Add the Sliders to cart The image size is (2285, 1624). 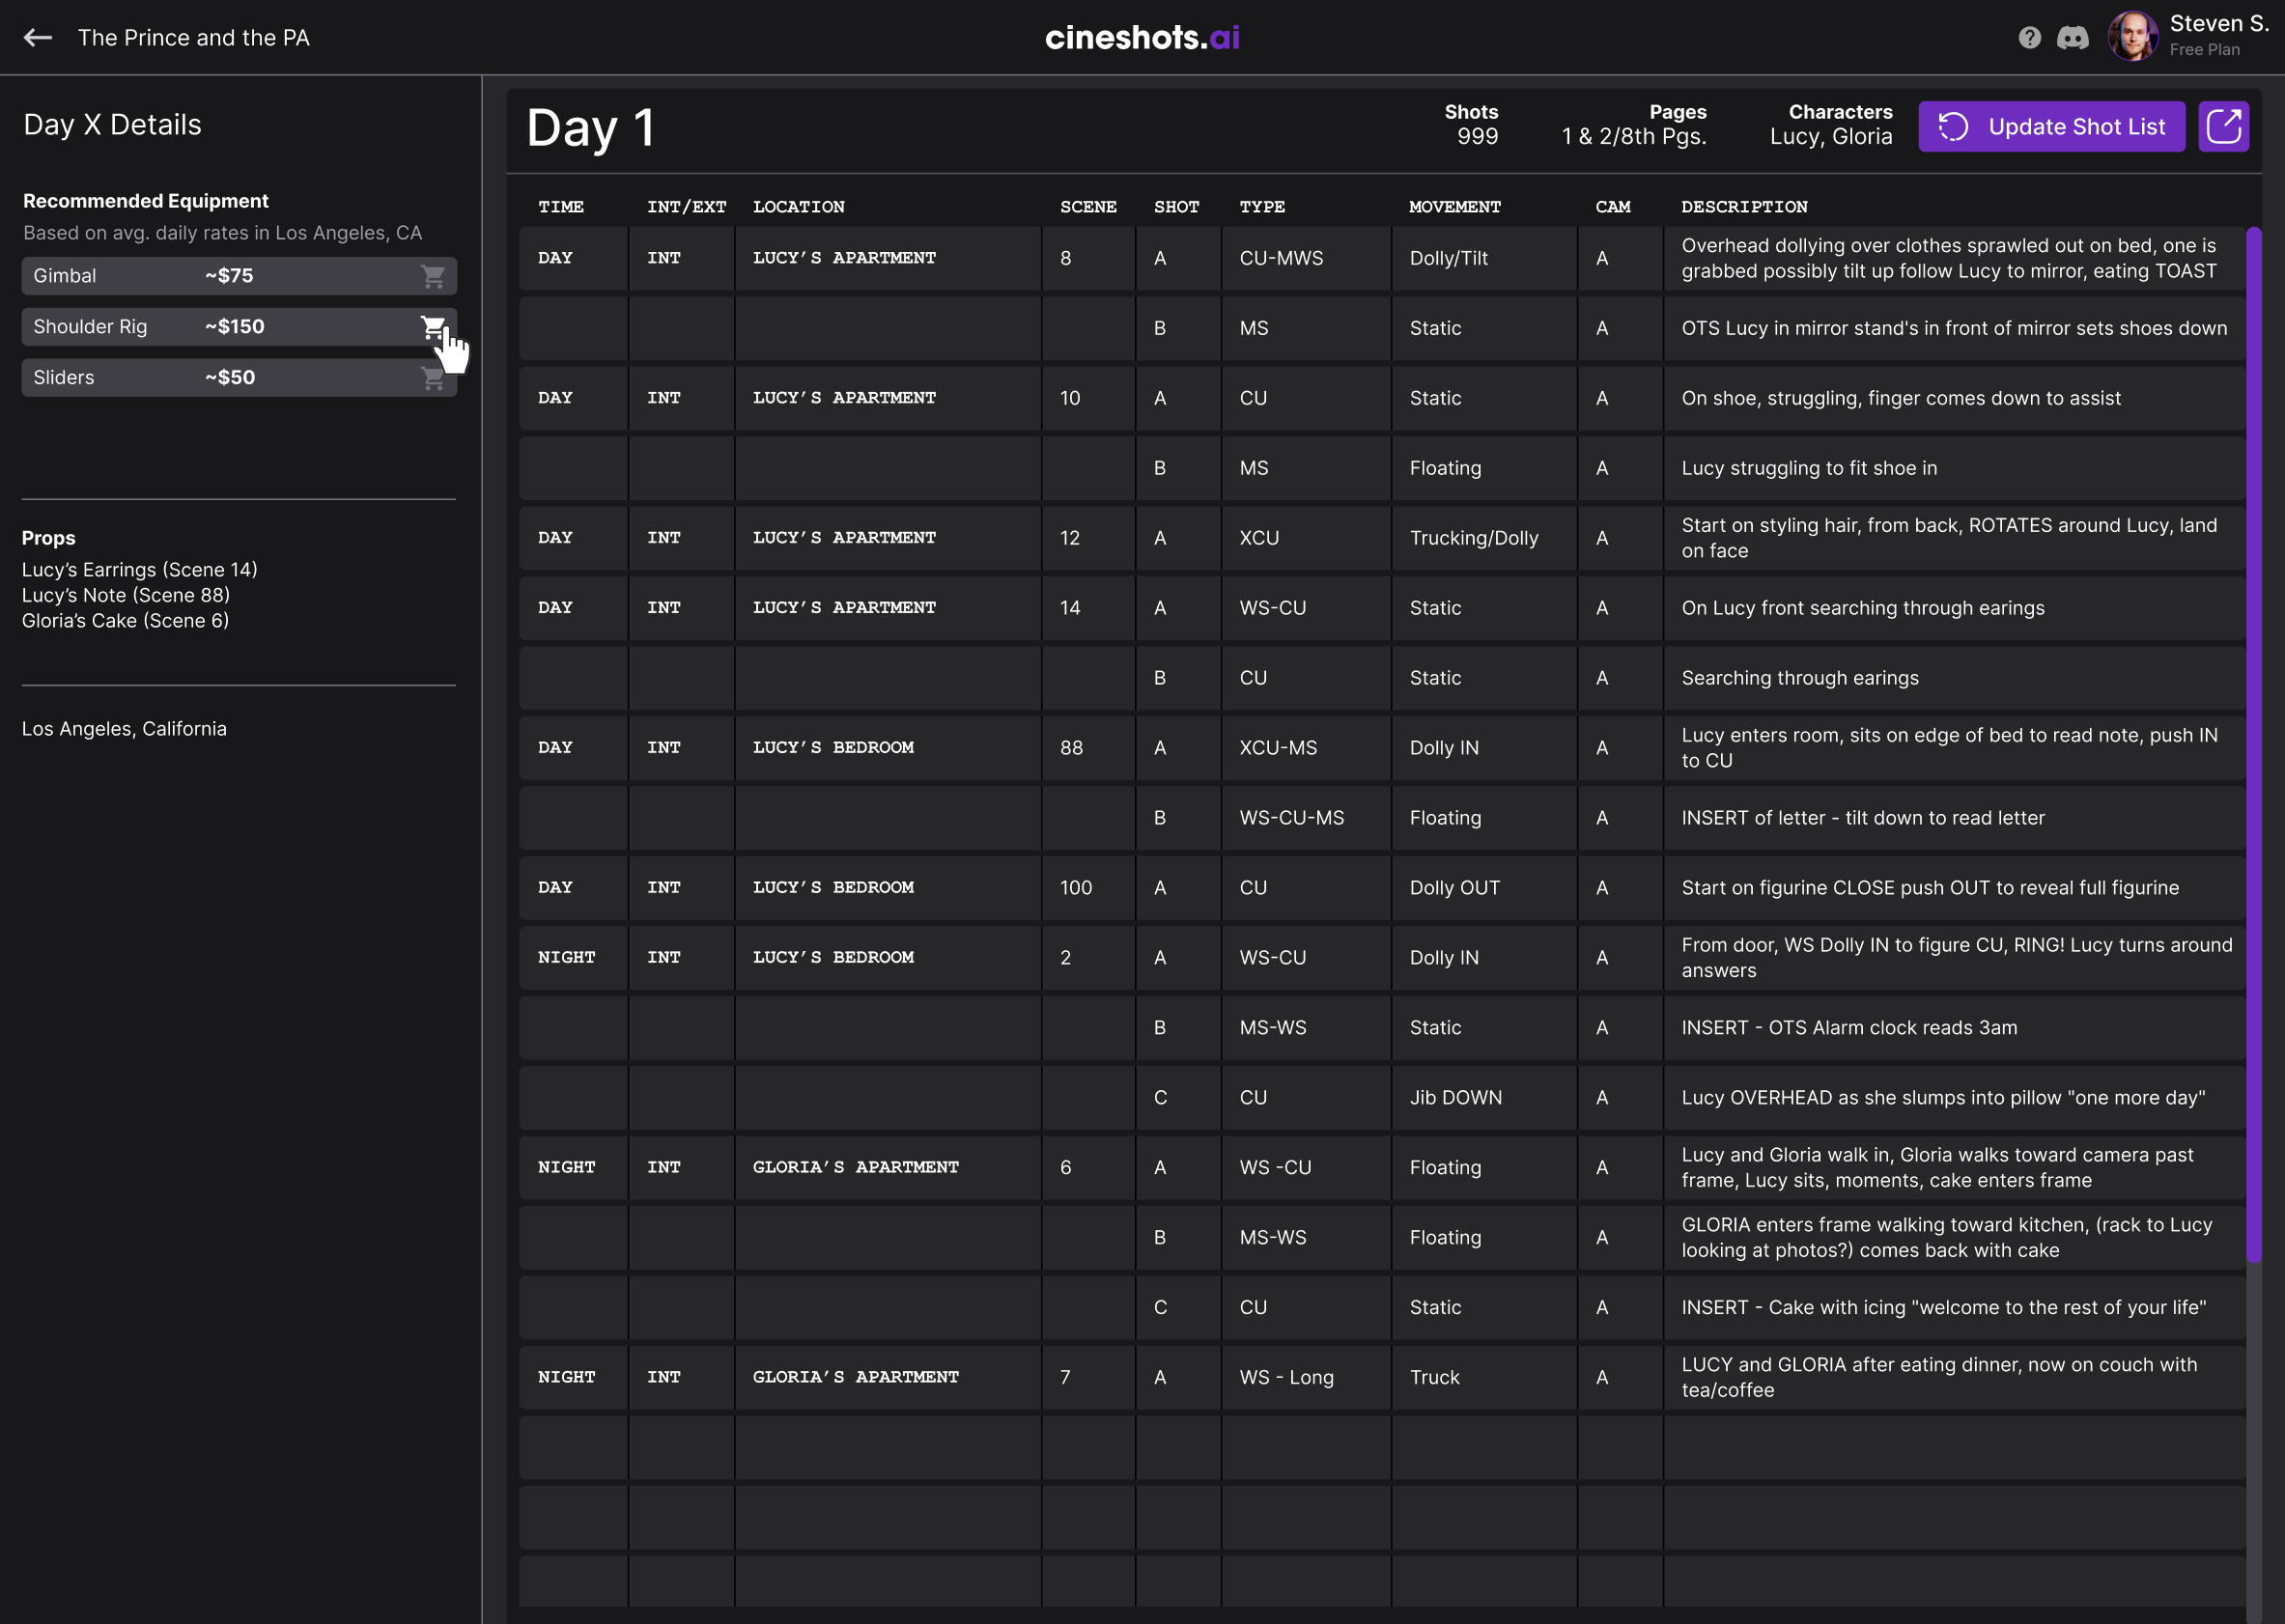click(433, 377)
